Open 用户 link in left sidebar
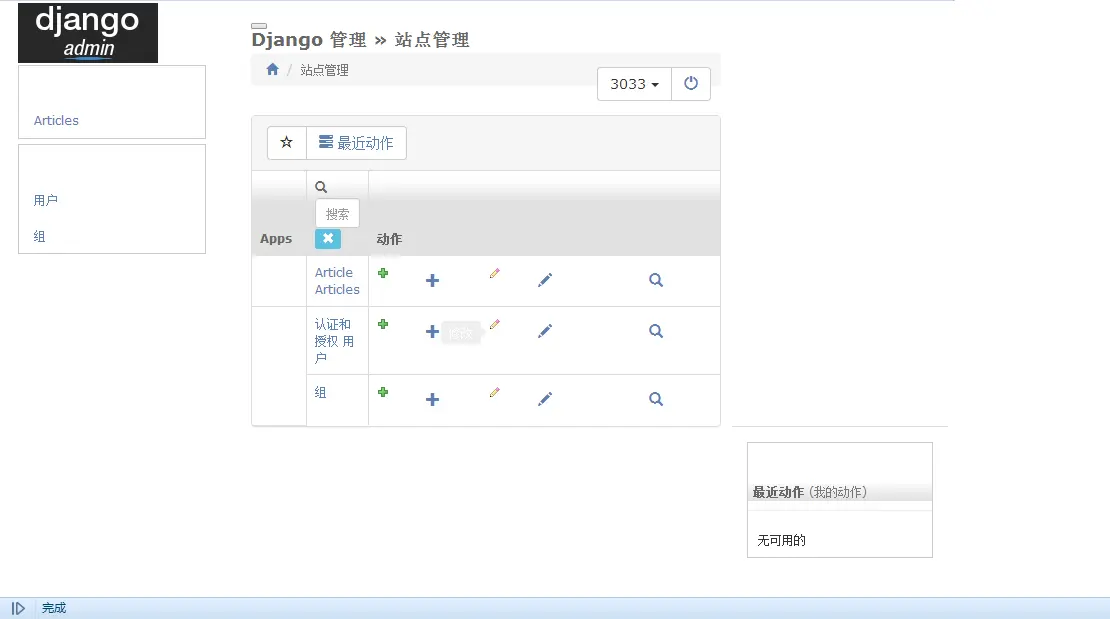 (45, 200)
